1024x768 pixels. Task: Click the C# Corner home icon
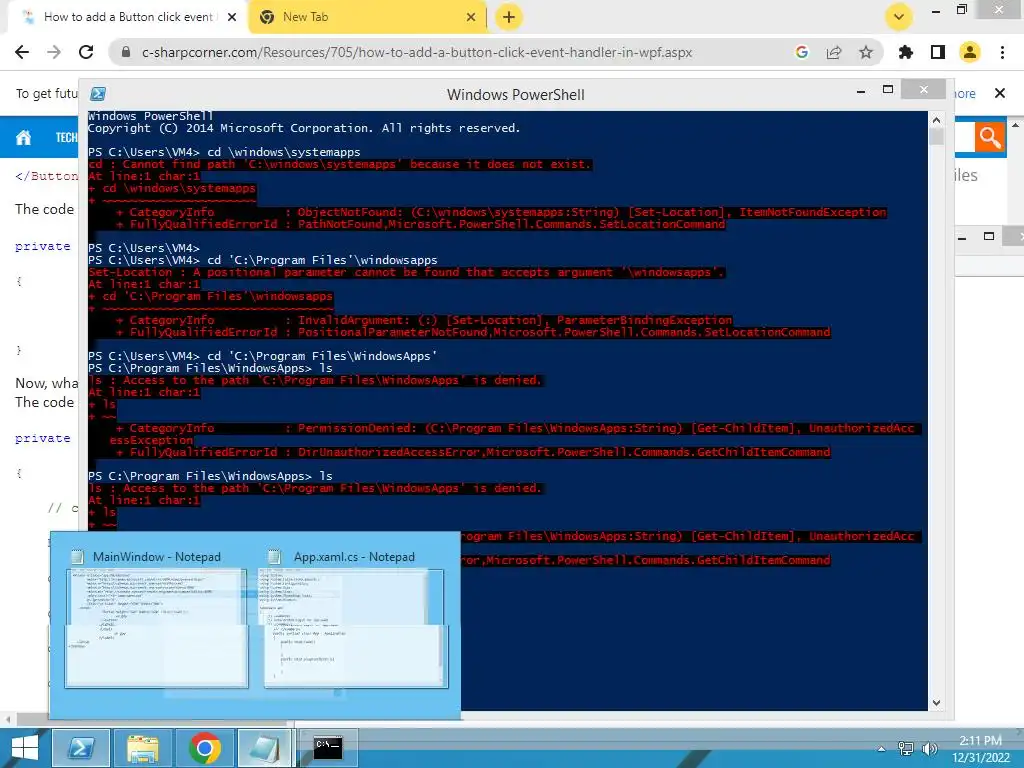[x=24, y=137]
